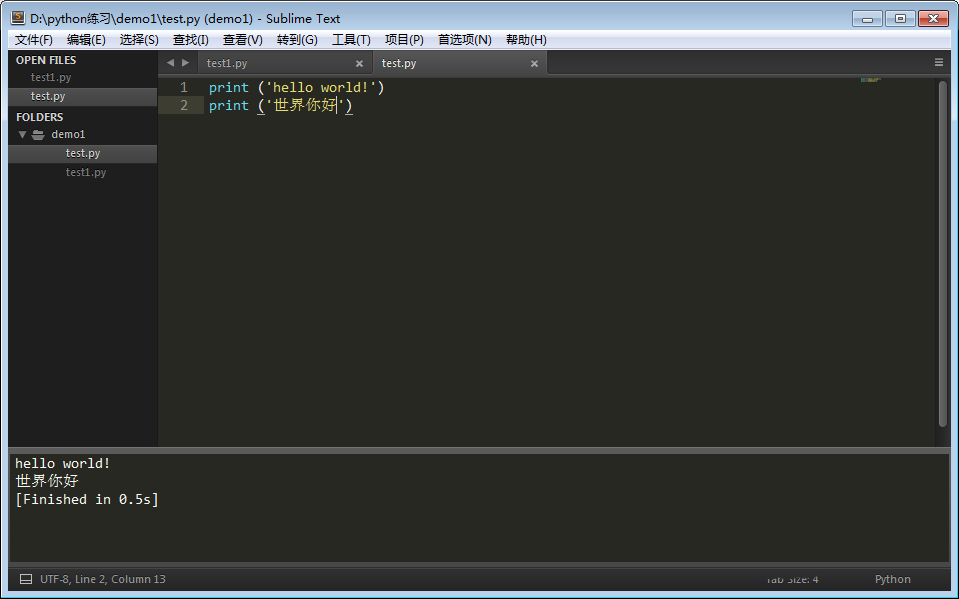Open the 查看(V) menu

[243, 40]
